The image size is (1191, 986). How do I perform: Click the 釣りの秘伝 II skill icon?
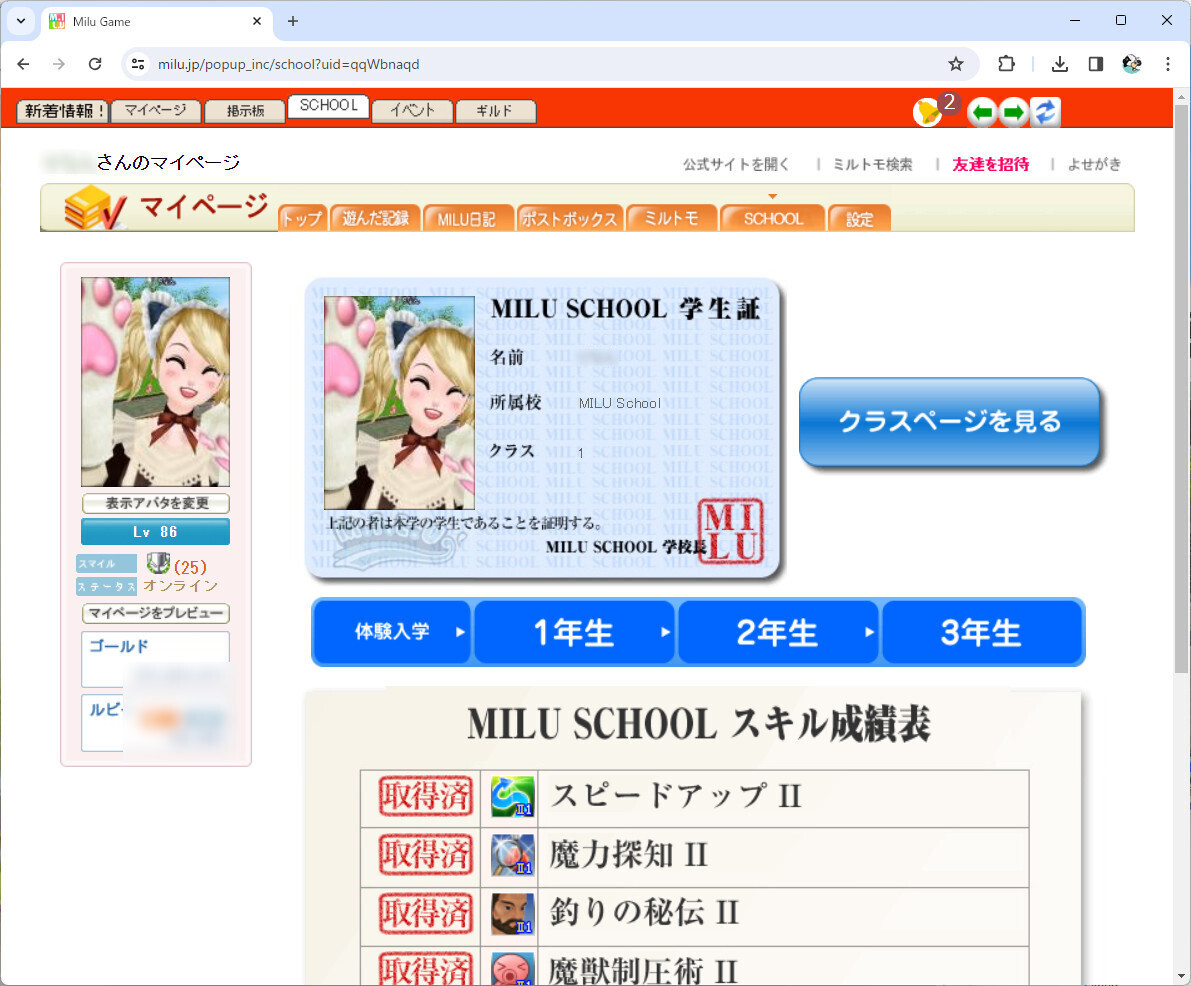click(x=512, y=914)
